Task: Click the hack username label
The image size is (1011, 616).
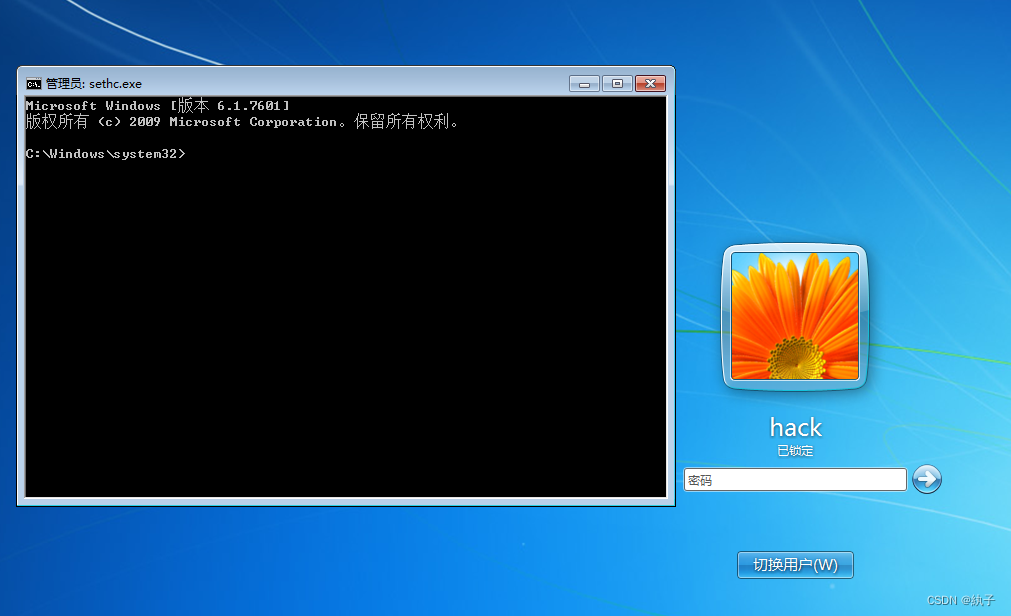Action: tap(794, 428)
